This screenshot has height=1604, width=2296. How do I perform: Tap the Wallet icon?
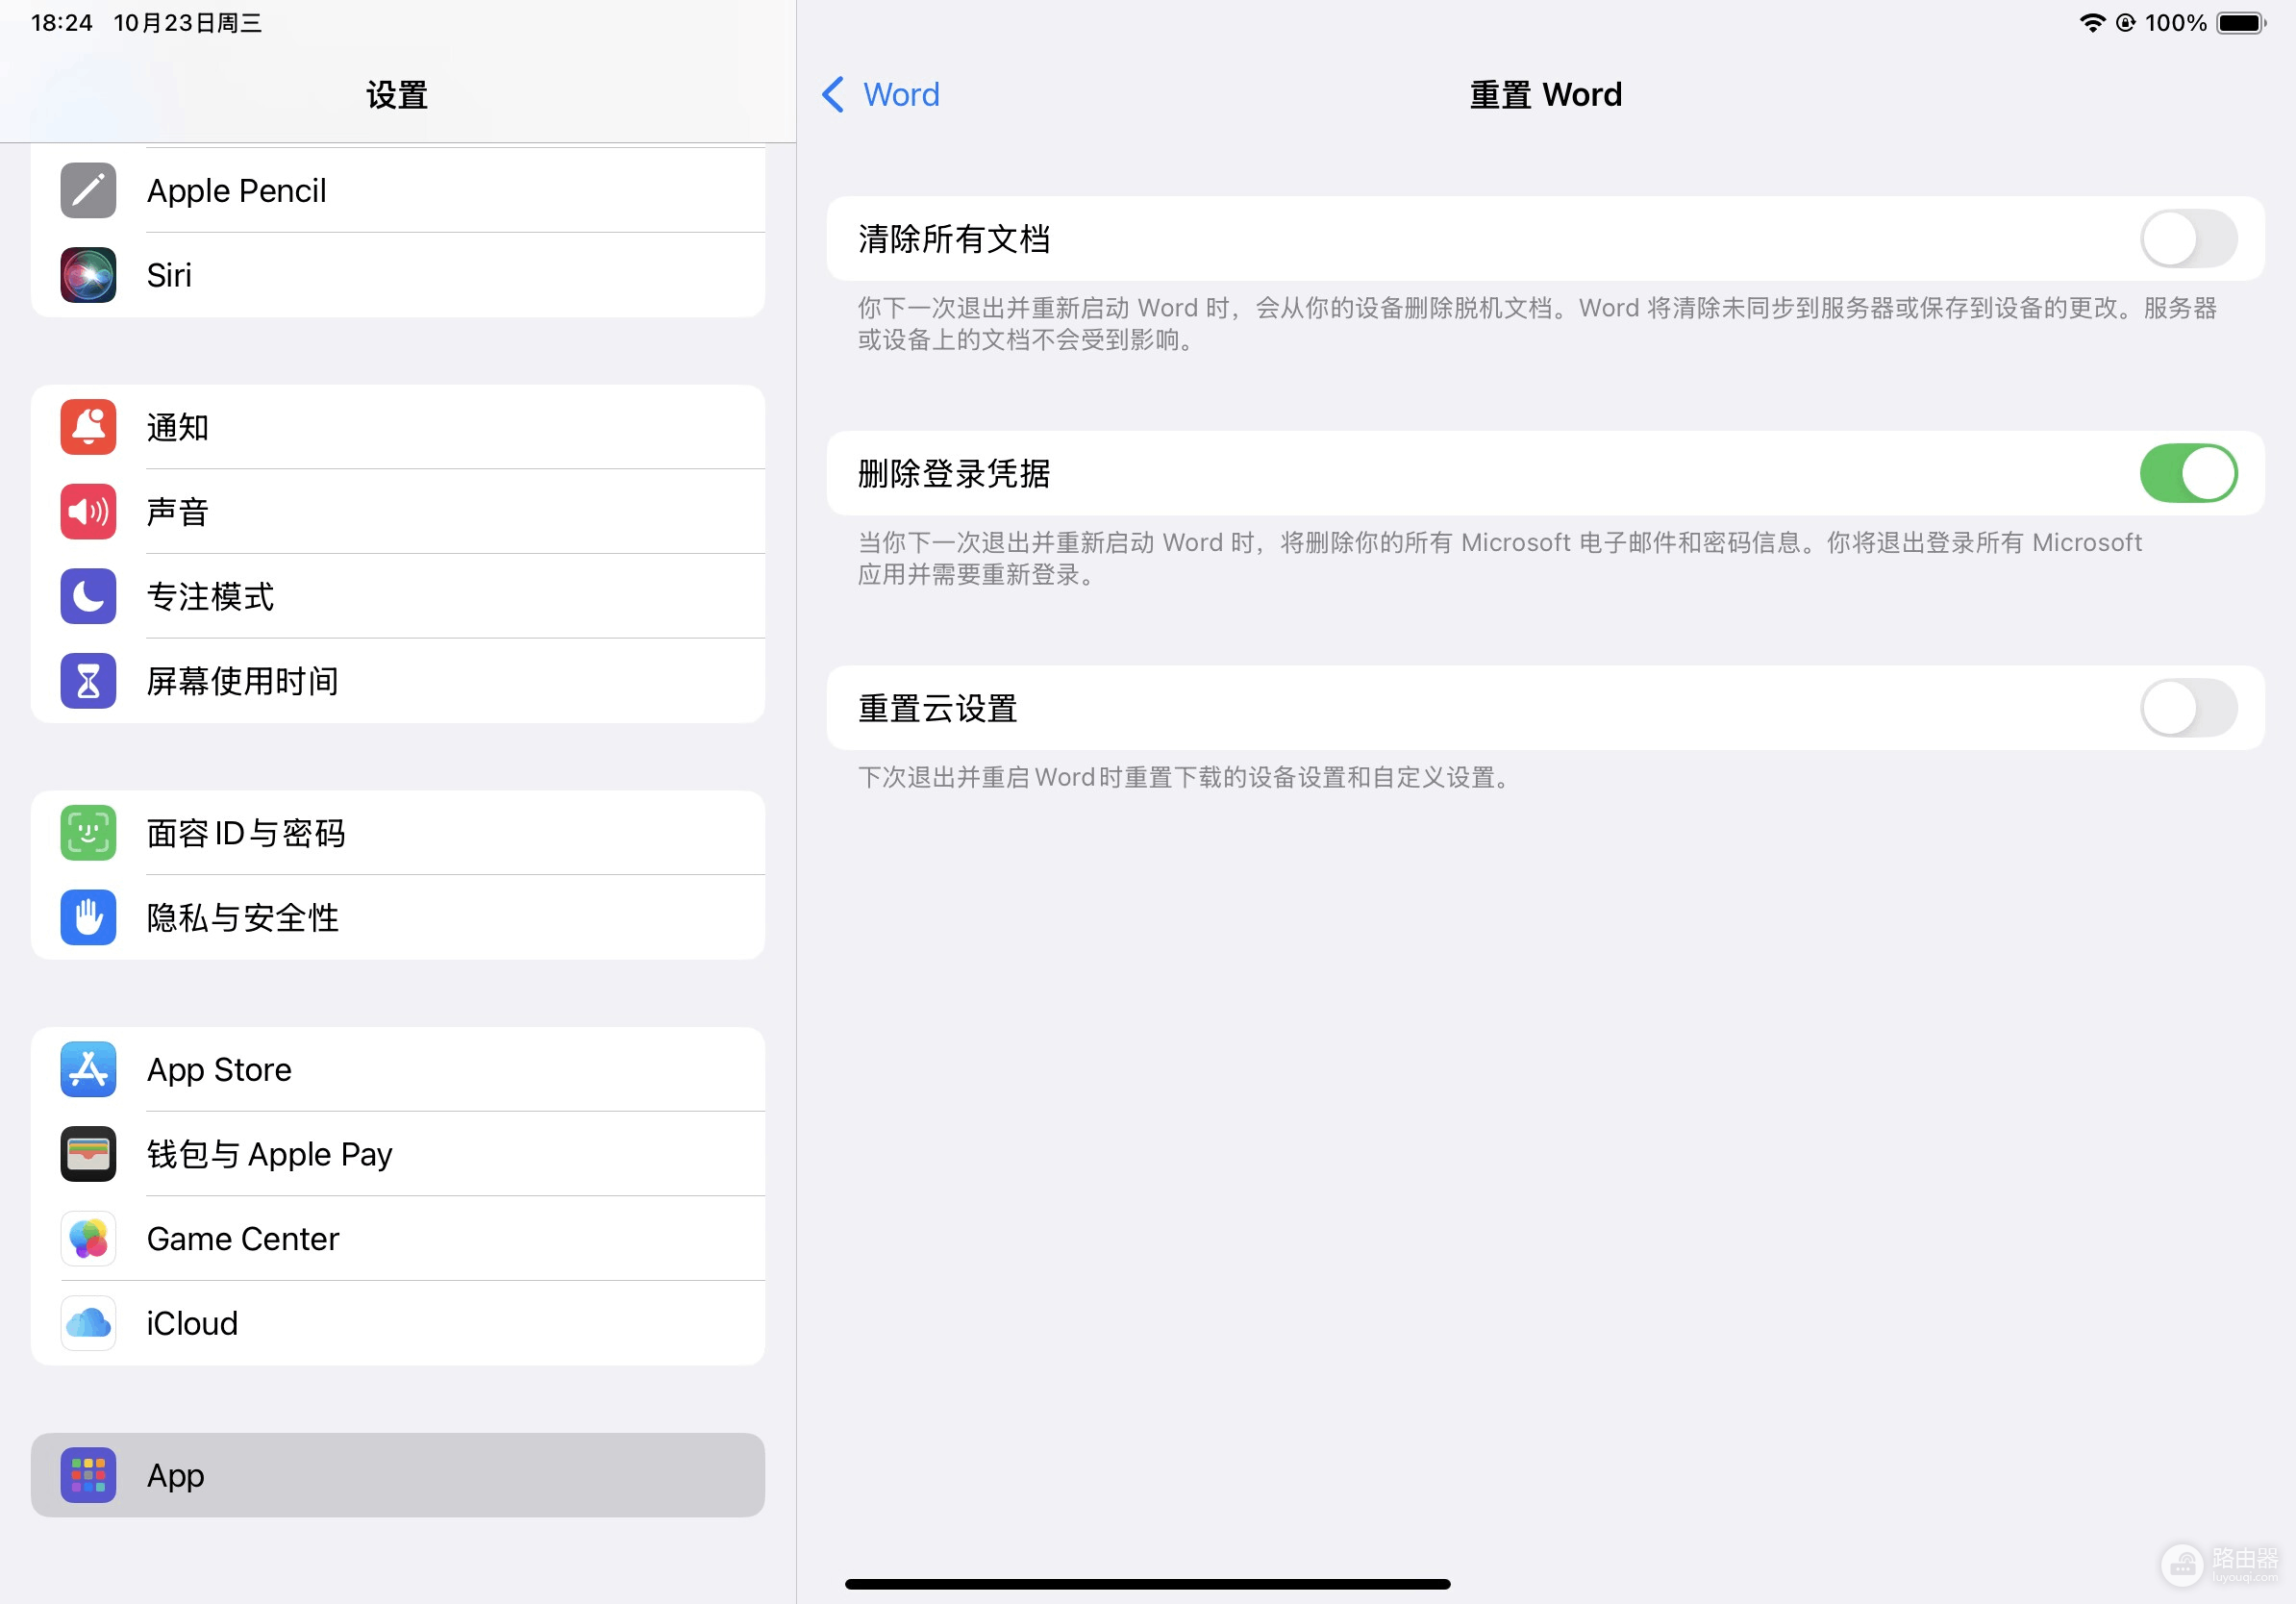88,1154
